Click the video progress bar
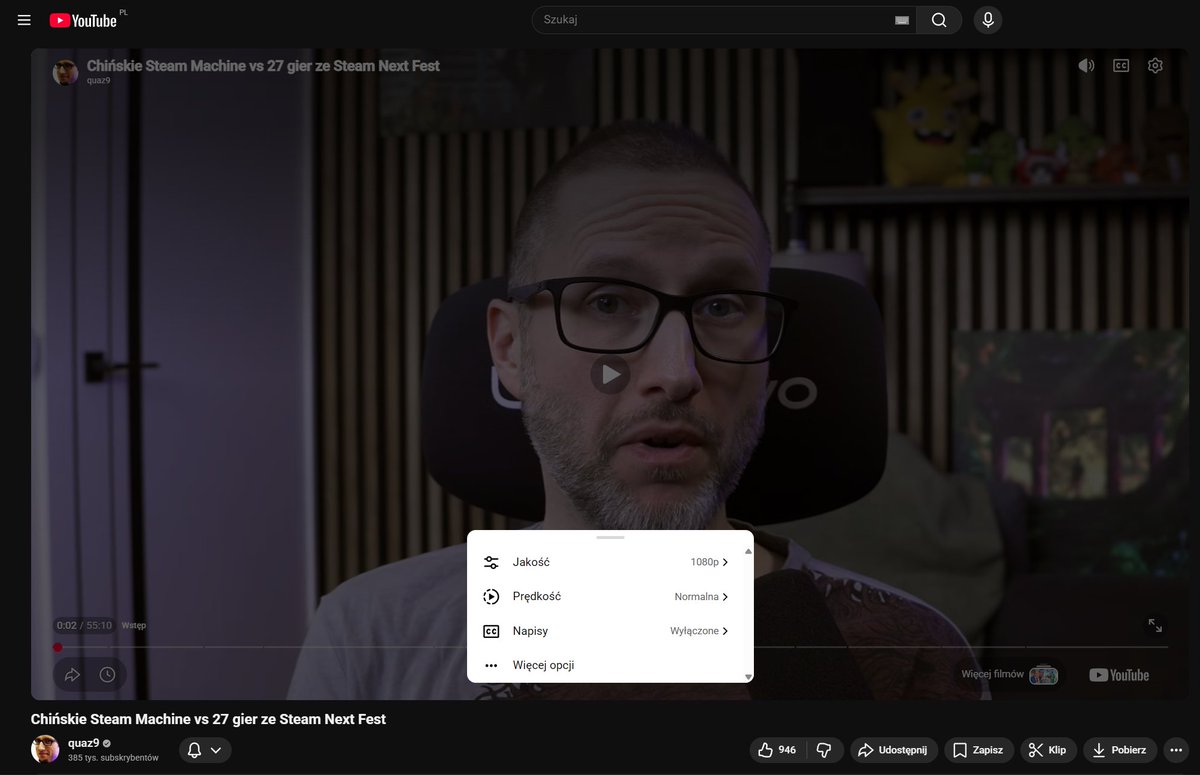The width and height of the screenshot is (1200, 775). coord(610,647)
